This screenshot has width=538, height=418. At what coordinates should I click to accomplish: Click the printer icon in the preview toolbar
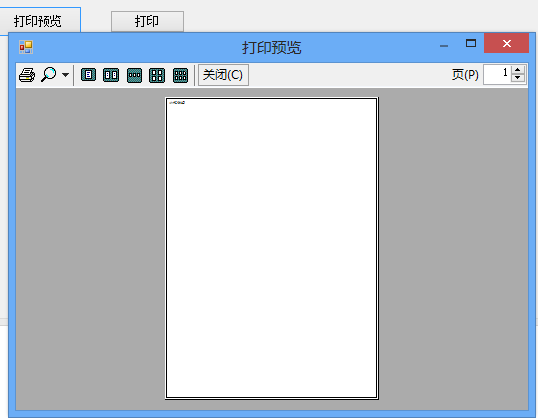[x=27, y=75]
